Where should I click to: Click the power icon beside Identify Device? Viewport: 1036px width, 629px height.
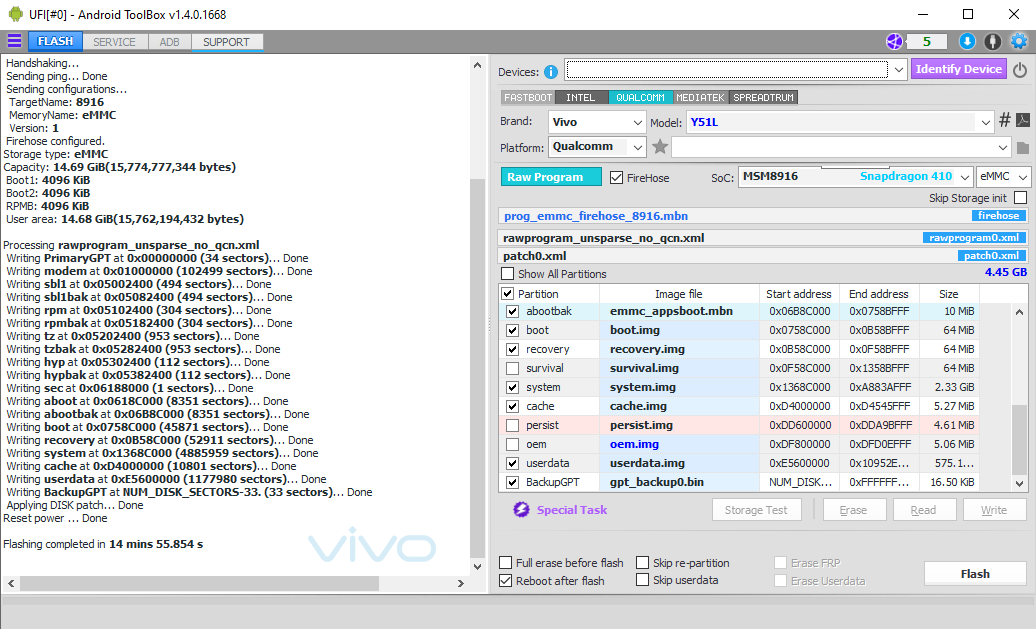click(x=1020, y=69)
